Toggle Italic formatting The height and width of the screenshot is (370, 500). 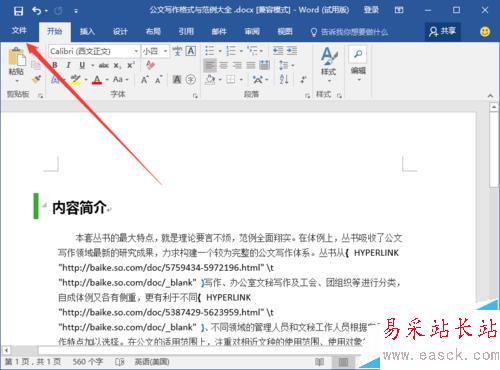tap(68, 65)
